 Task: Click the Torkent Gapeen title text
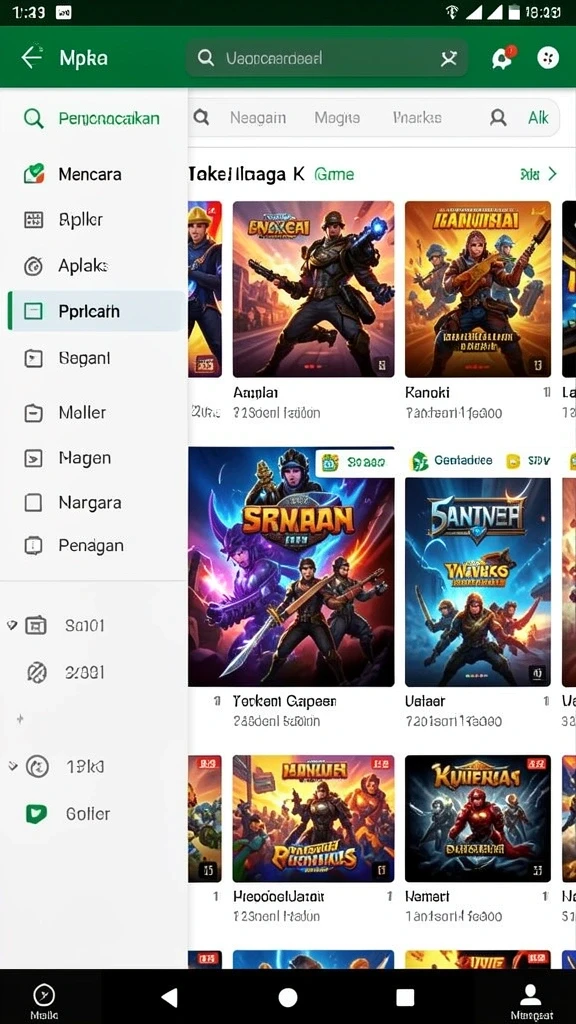click(284, 701)
